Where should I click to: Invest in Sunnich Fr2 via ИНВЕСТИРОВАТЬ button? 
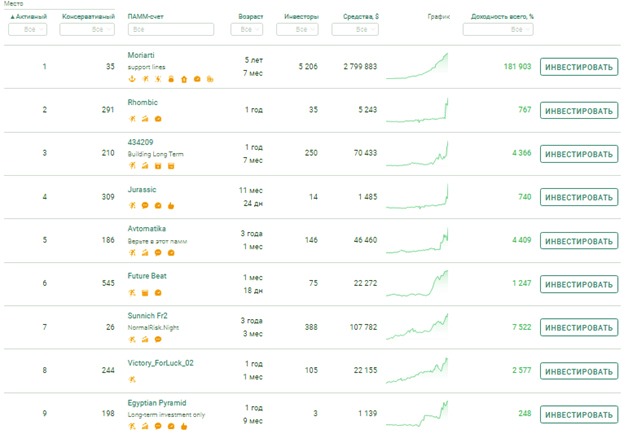578,327
